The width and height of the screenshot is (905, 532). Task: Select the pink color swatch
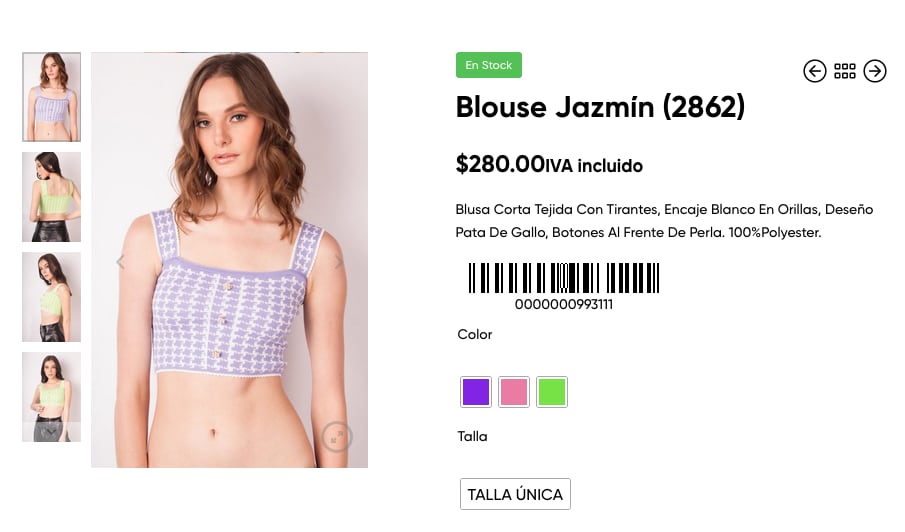[514, 392]
